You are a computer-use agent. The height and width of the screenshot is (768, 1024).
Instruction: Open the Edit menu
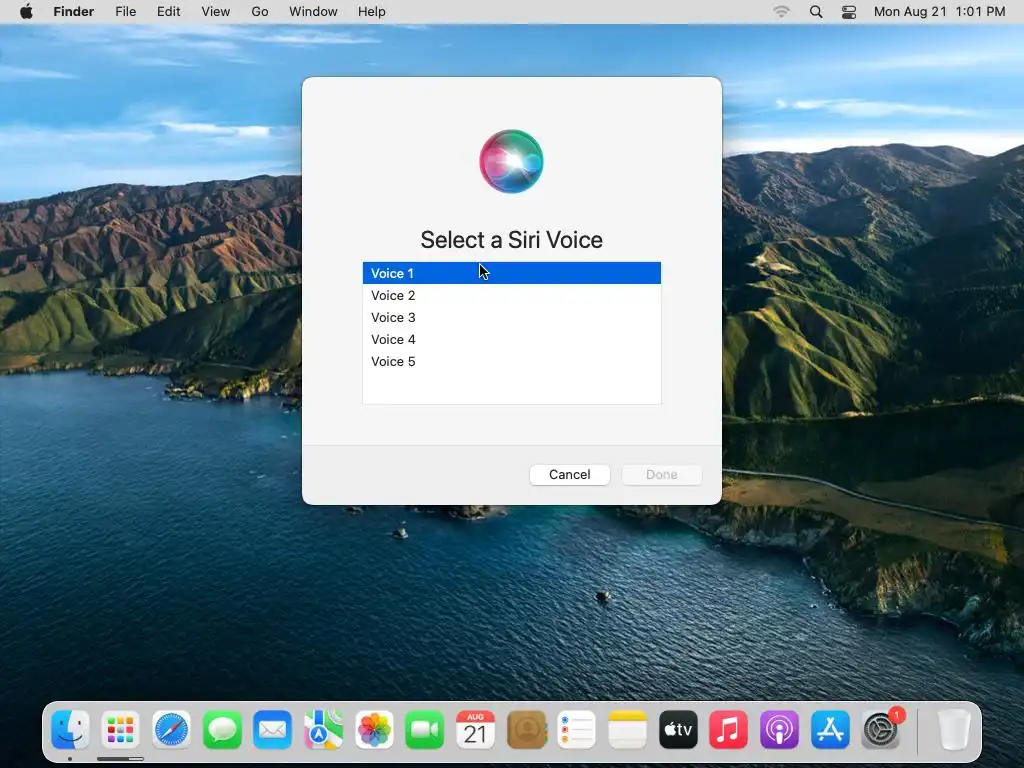click(168, 12)
